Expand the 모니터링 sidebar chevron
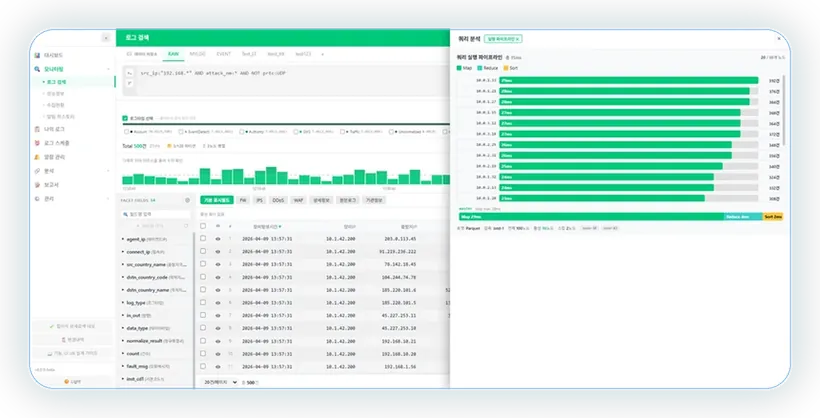820x418 pixels. [109, 69]
